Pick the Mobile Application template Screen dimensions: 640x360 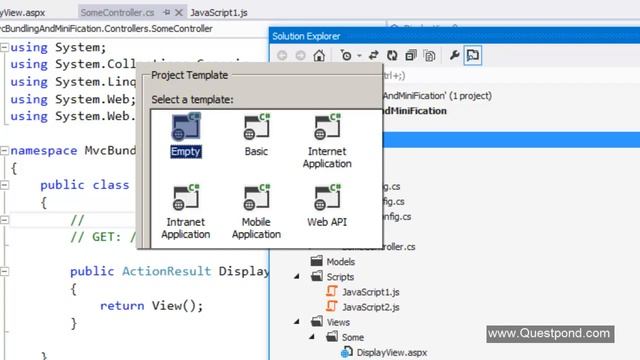point(256,212)
